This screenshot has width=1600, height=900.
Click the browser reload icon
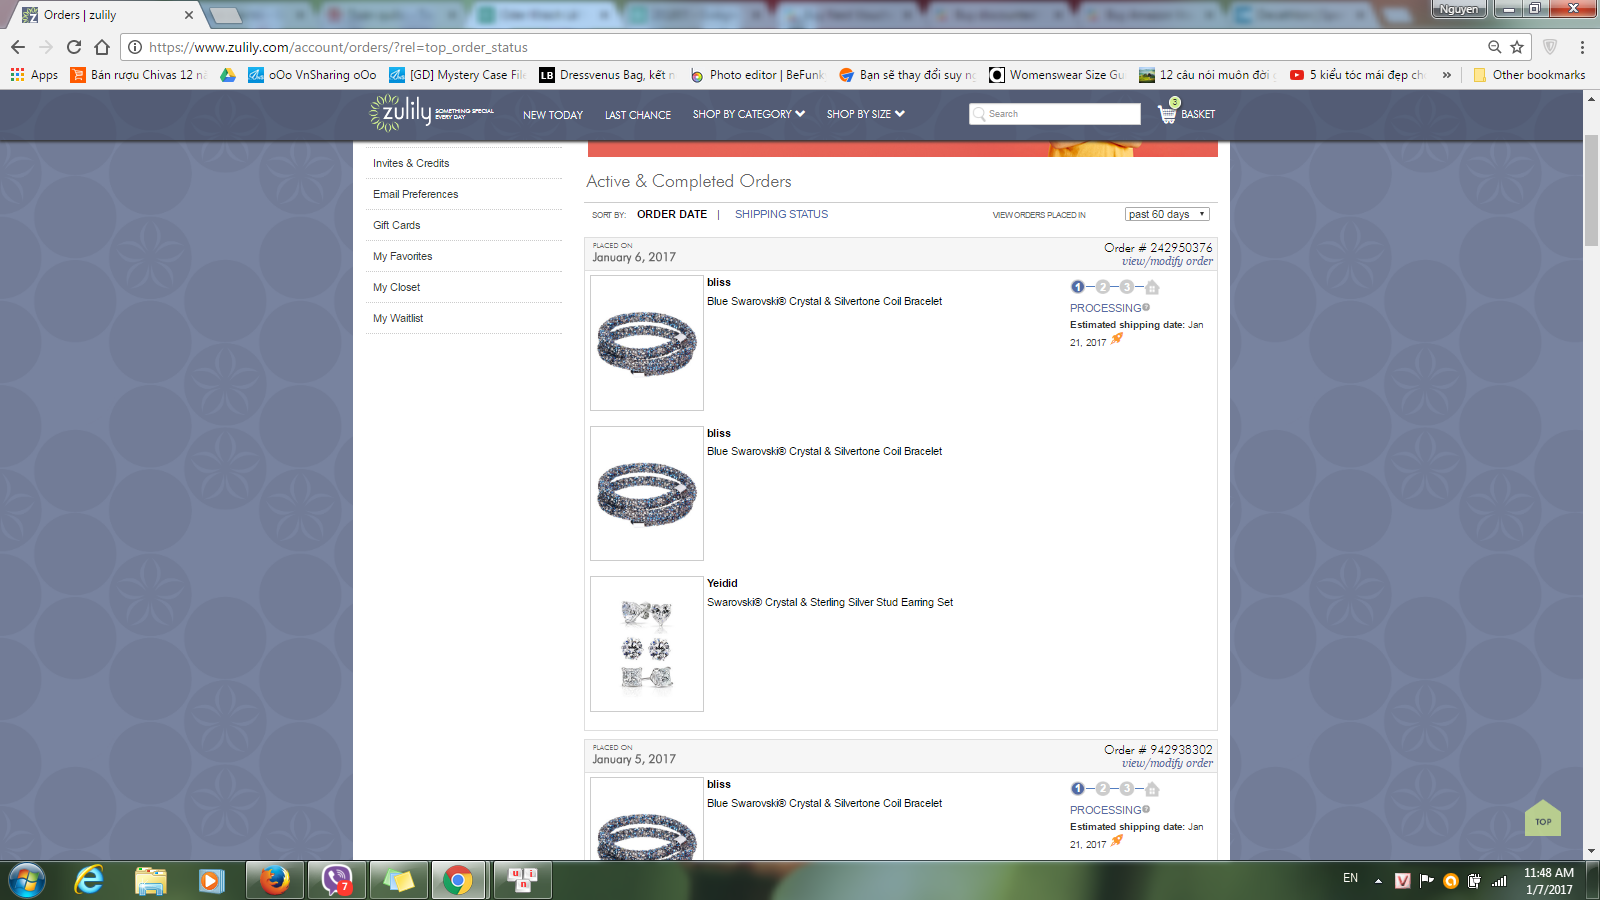point(74,47)
